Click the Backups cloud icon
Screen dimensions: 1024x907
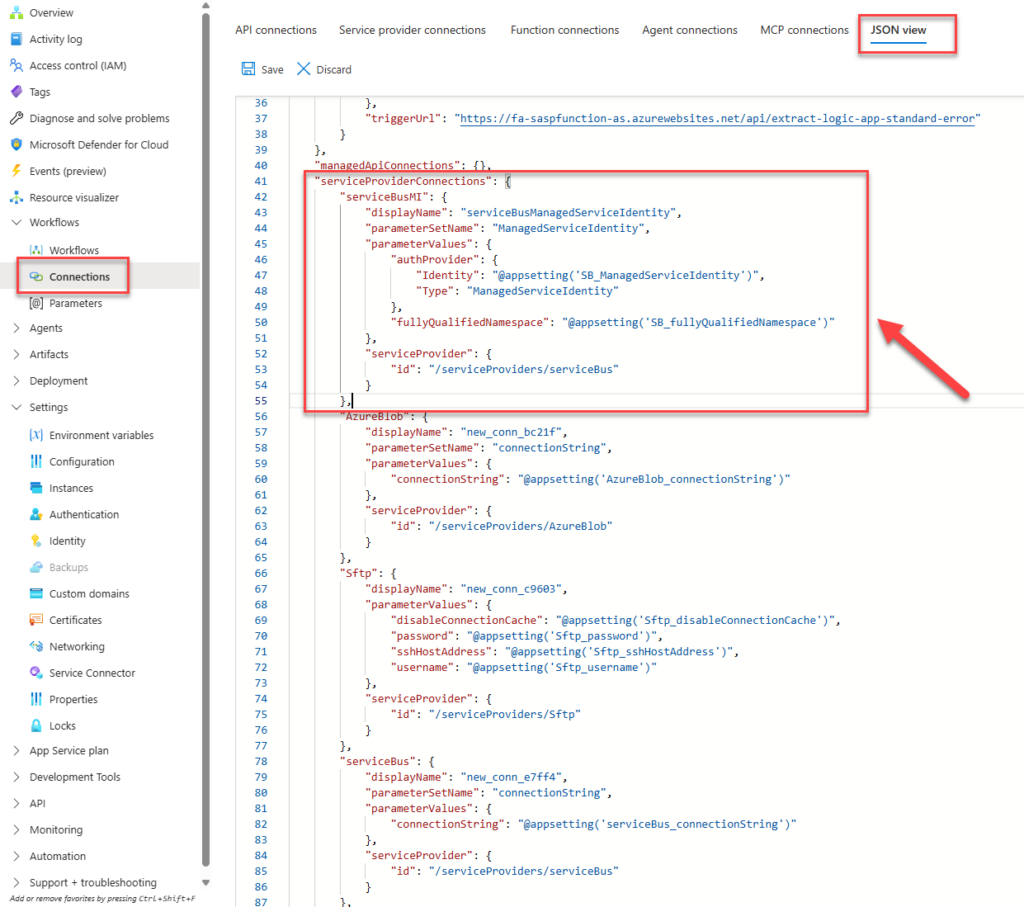click(37, 567)
